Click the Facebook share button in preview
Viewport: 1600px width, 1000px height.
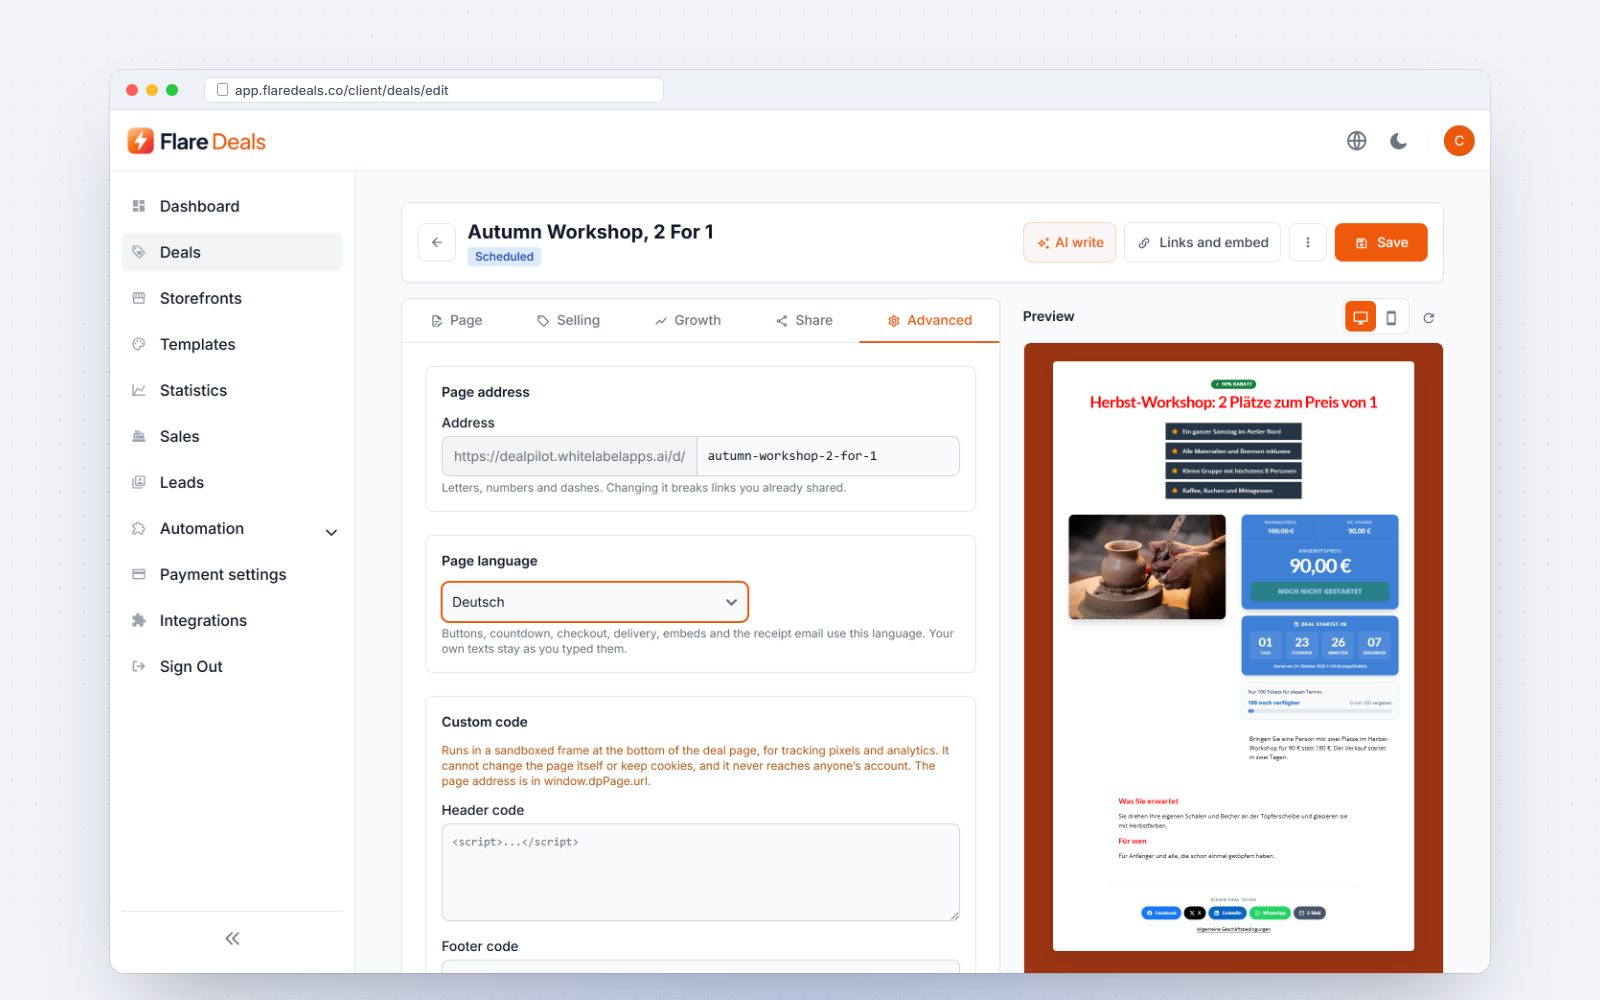pos(1161,913)
